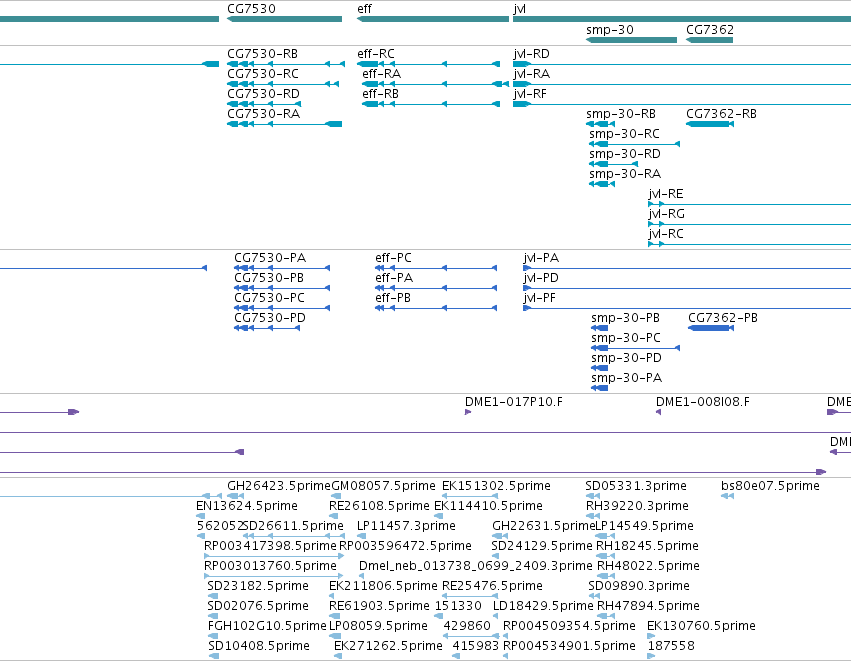Image resolution: width=851 pixels, height=661 pixels.
Task: Click the CG7530-RB transcript label
Action: (x=262, y=54)
